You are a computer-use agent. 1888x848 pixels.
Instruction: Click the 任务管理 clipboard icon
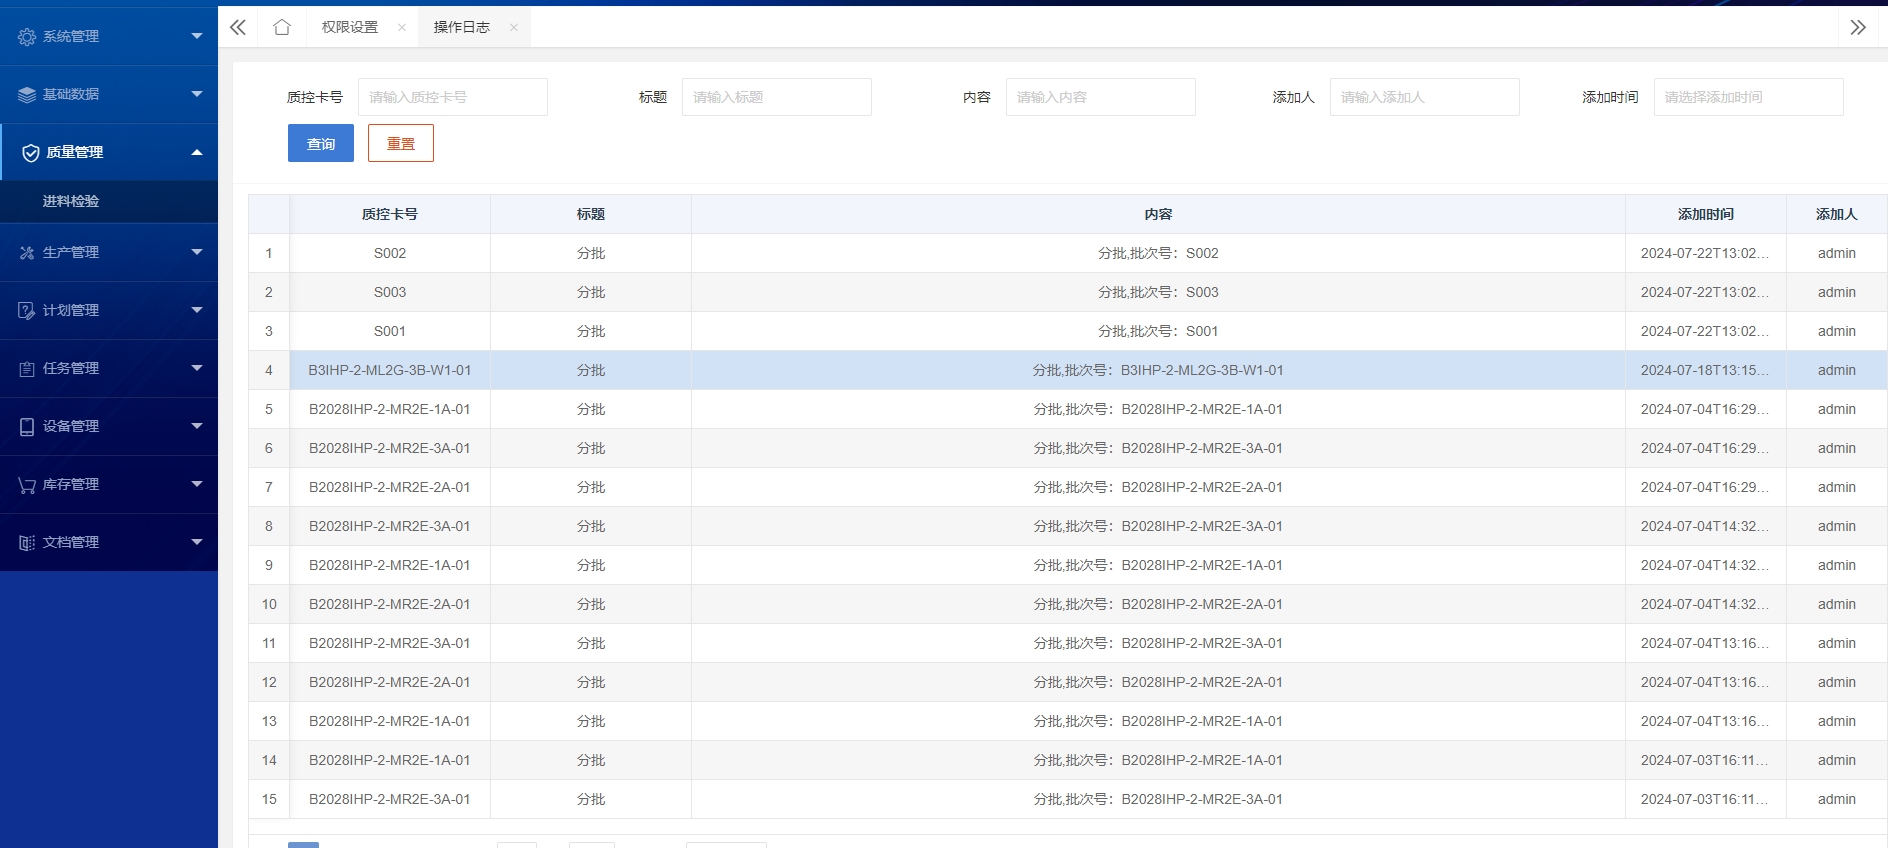click(27, 369)
